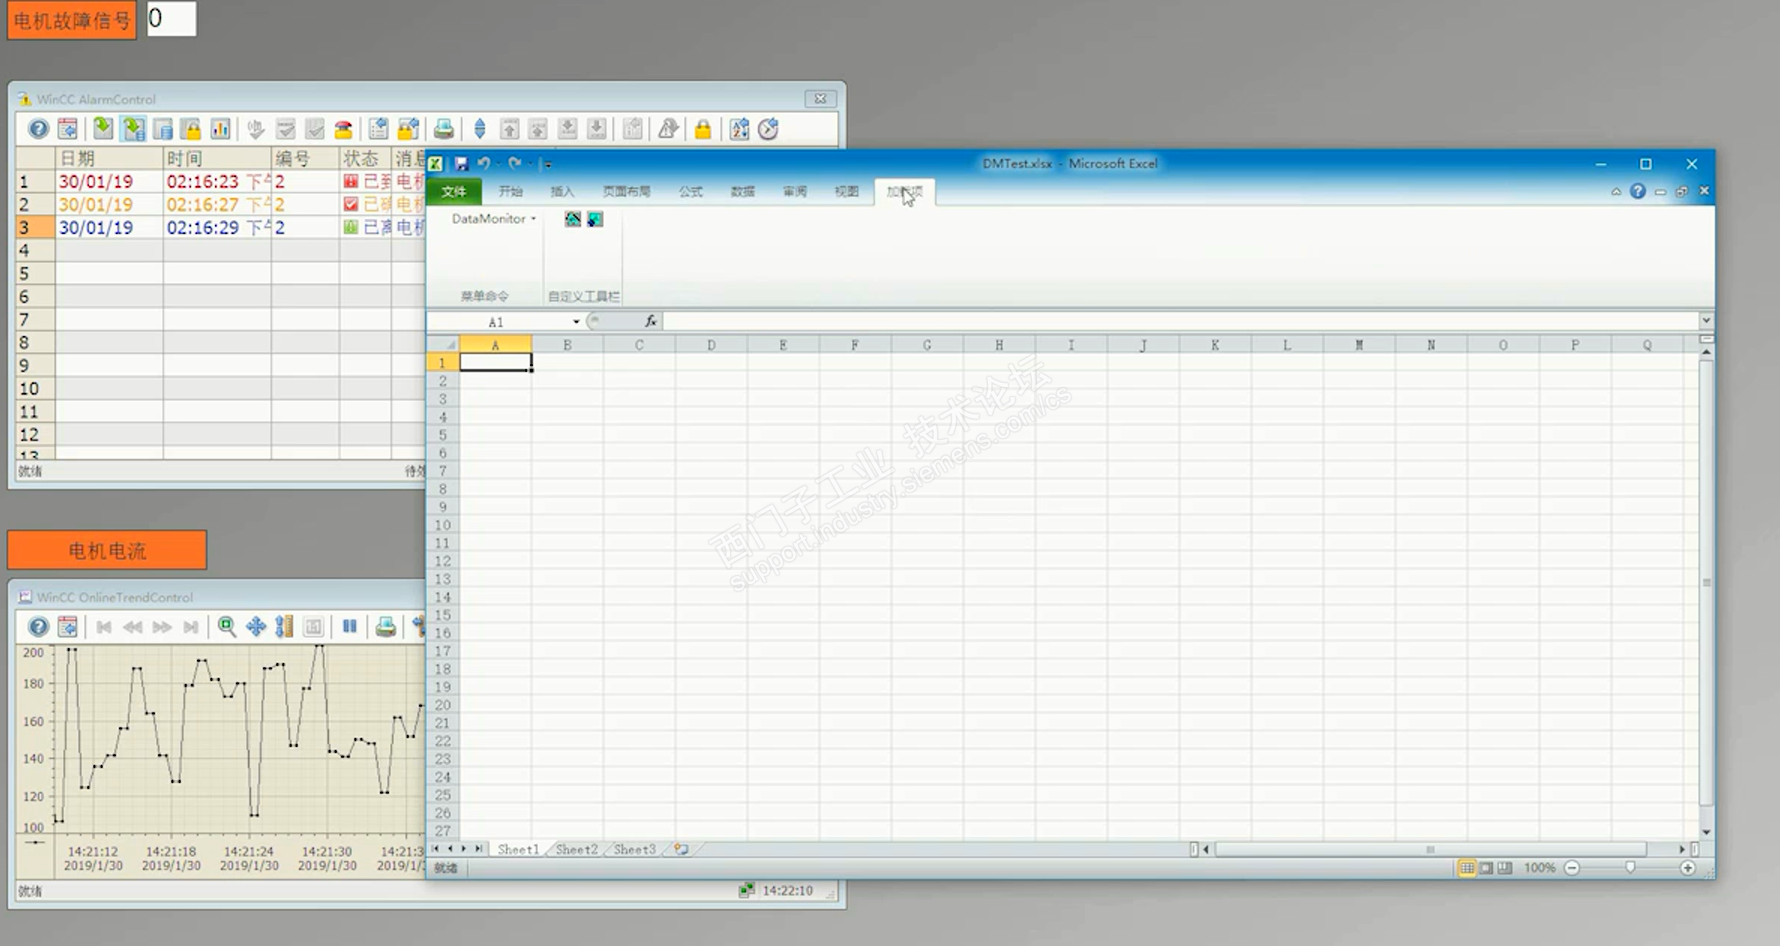Click the second DataMonitor custom toolbar icon

point(595,219)
